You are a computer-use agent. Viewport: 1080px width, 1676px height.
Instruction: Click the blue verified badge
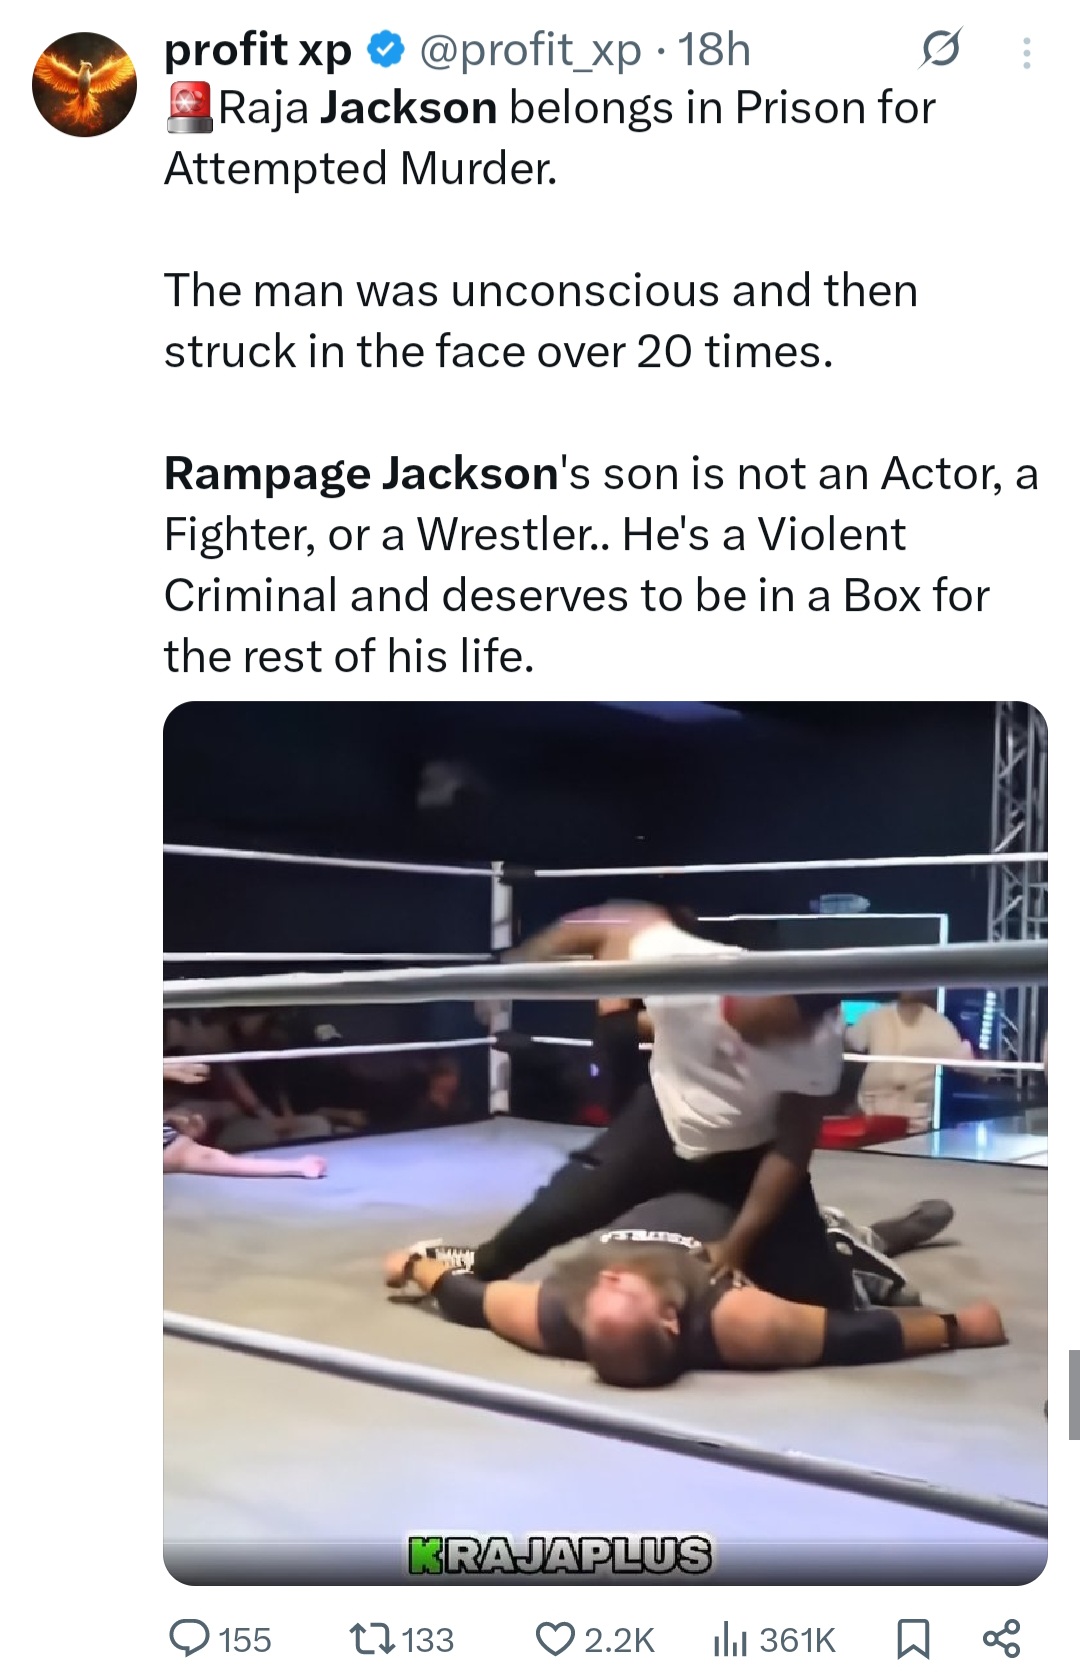[x=386, y=49]
